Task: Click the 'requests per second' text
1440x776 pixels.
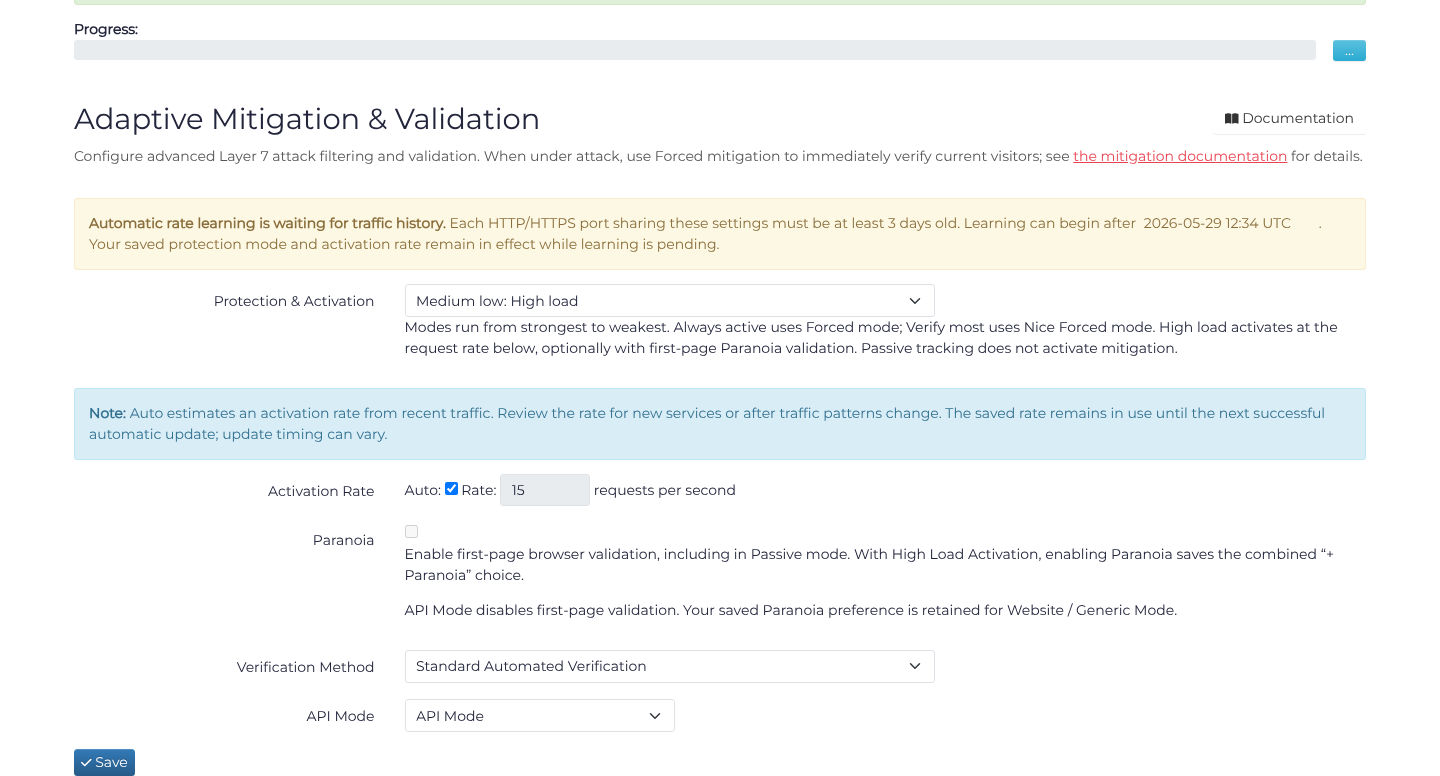Action: pyautogui.click(x=665, y=490)
